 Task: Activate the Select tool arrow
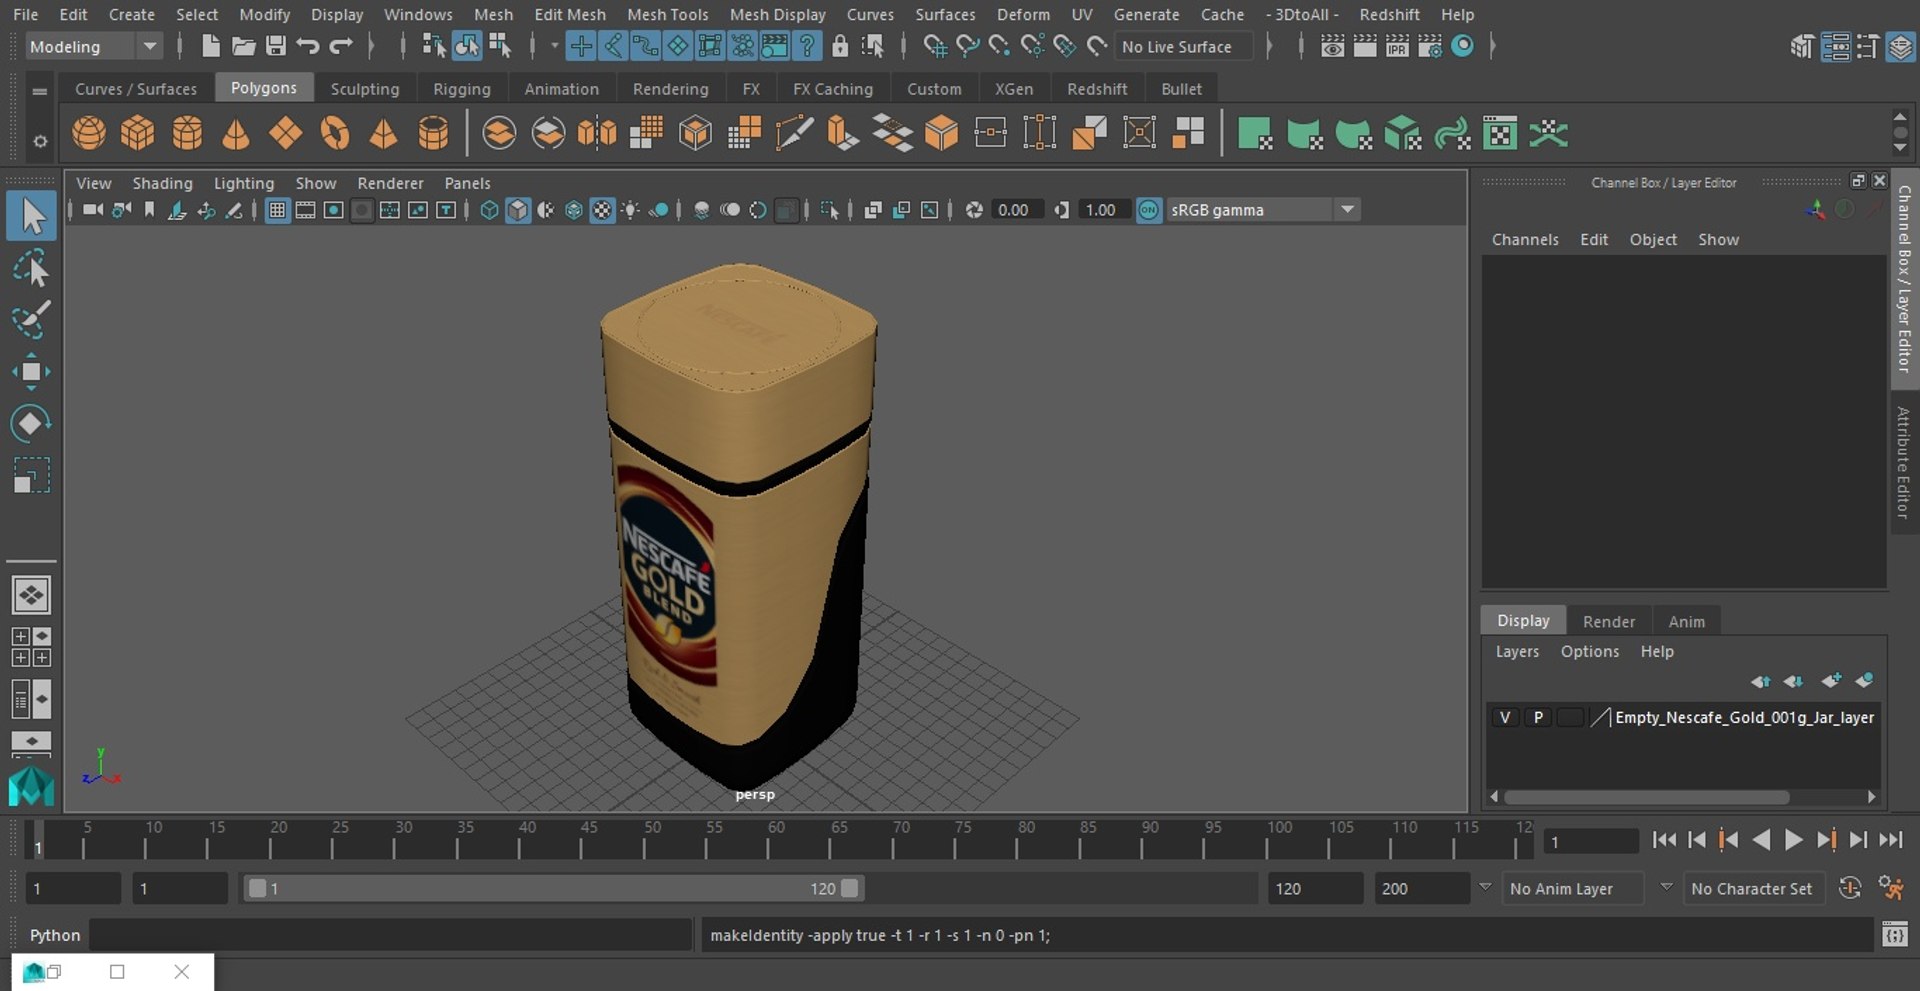(x=31, y=216)
